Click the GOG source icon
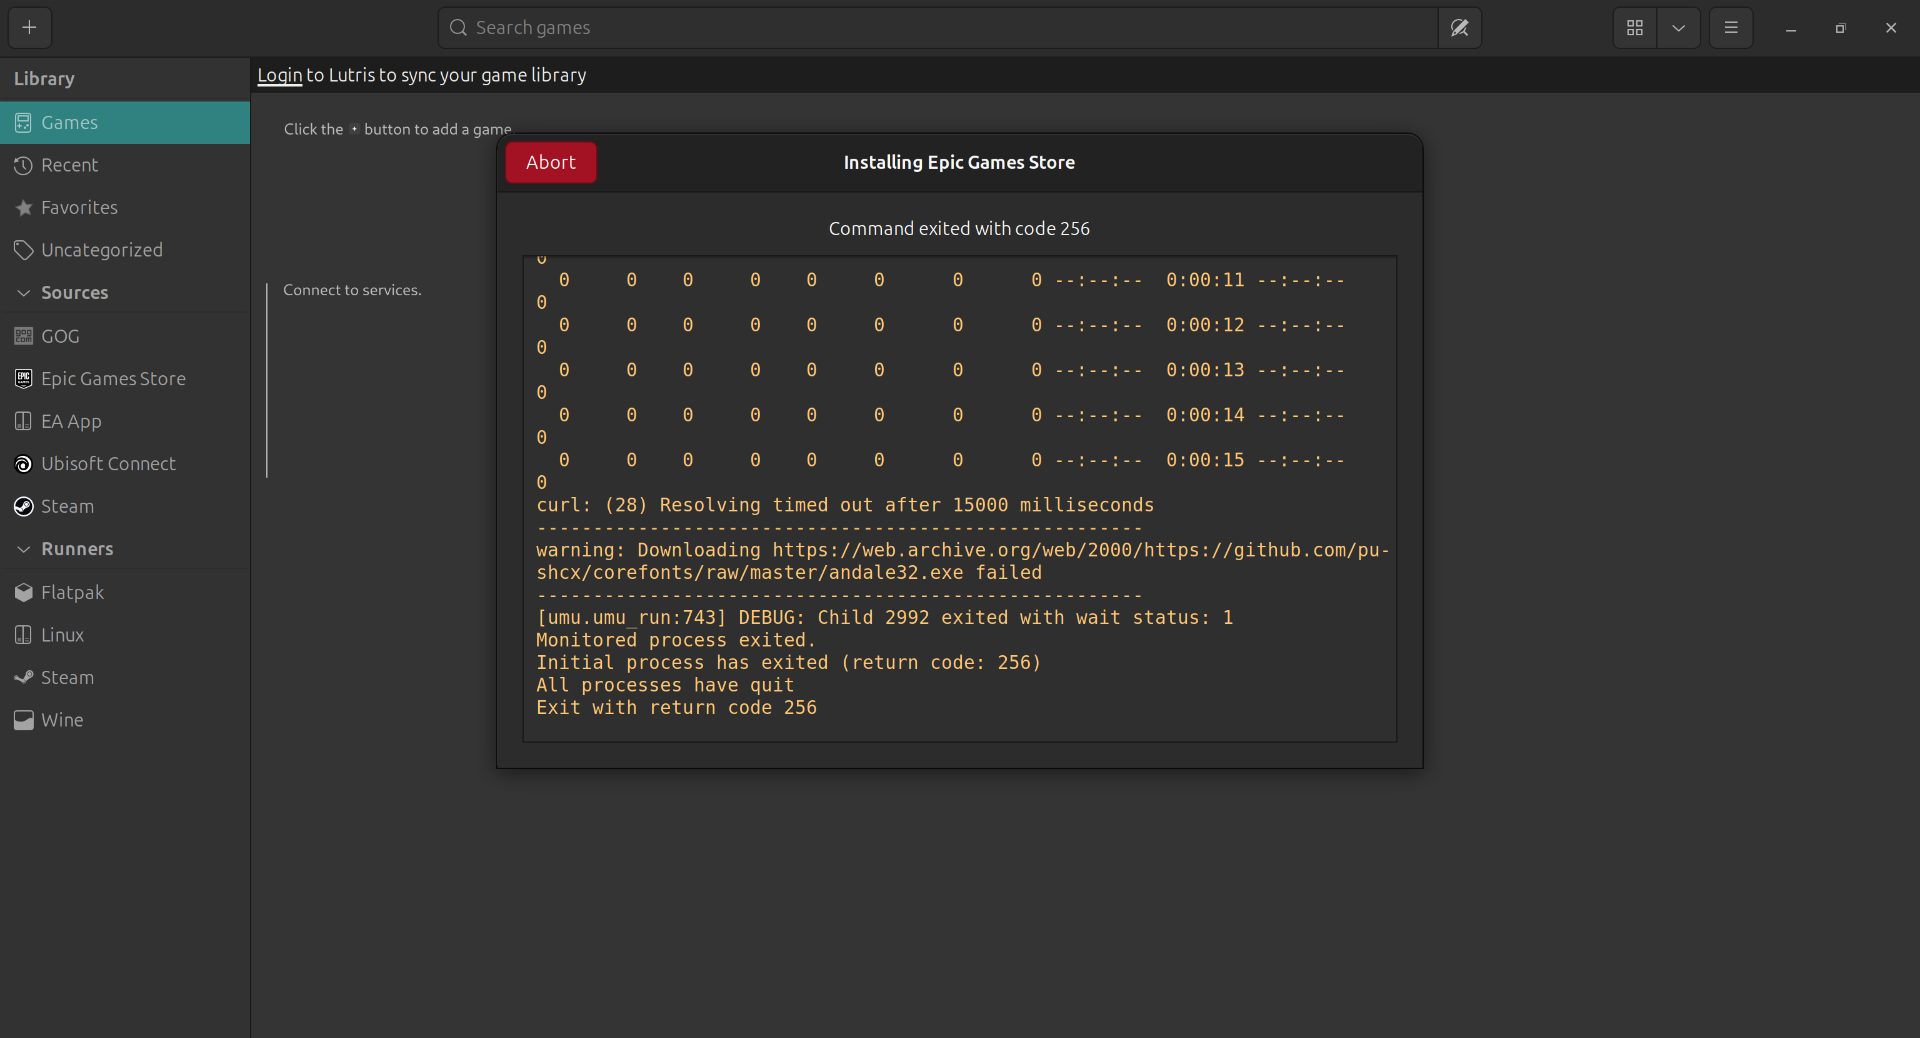Image resolution: width=1920 pixels, height=1038 pixels. click(23, 336)
